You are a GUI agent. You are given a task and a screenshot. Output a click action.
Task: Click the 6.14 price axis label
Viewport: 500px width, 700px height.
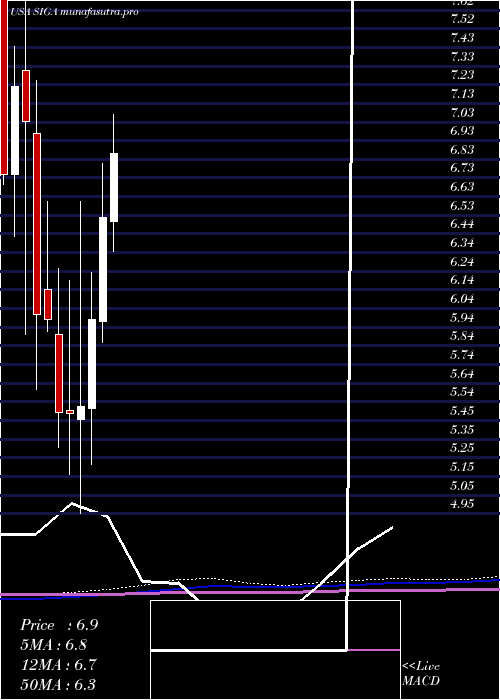pos(462,280)
